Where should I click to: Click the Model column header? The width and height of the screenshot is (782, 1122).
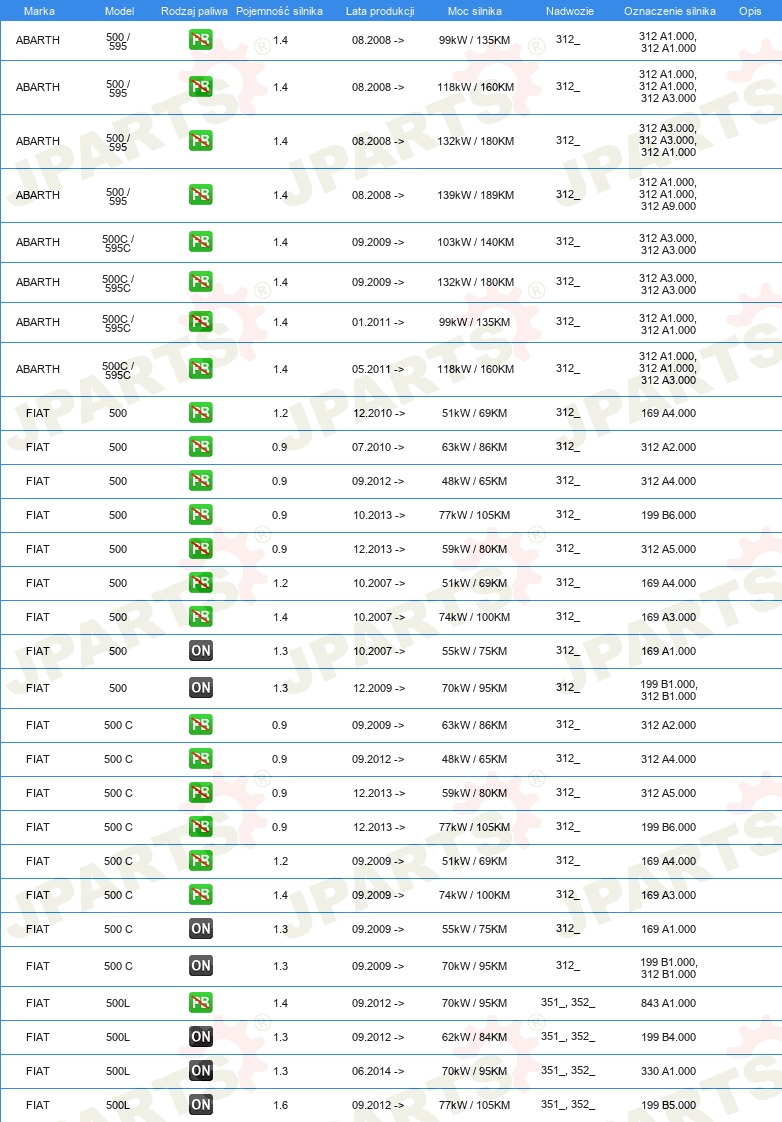(119, 11)
